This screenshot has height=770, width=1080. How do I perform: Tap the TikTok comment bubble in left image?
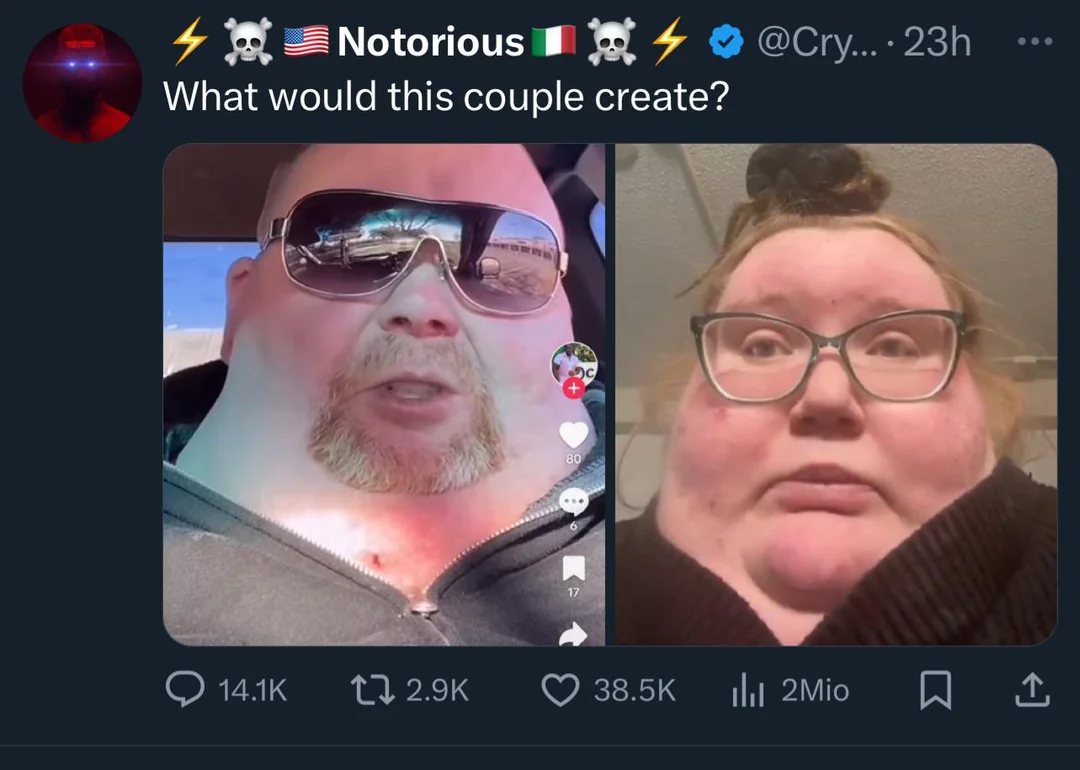(x=573, y=502)
